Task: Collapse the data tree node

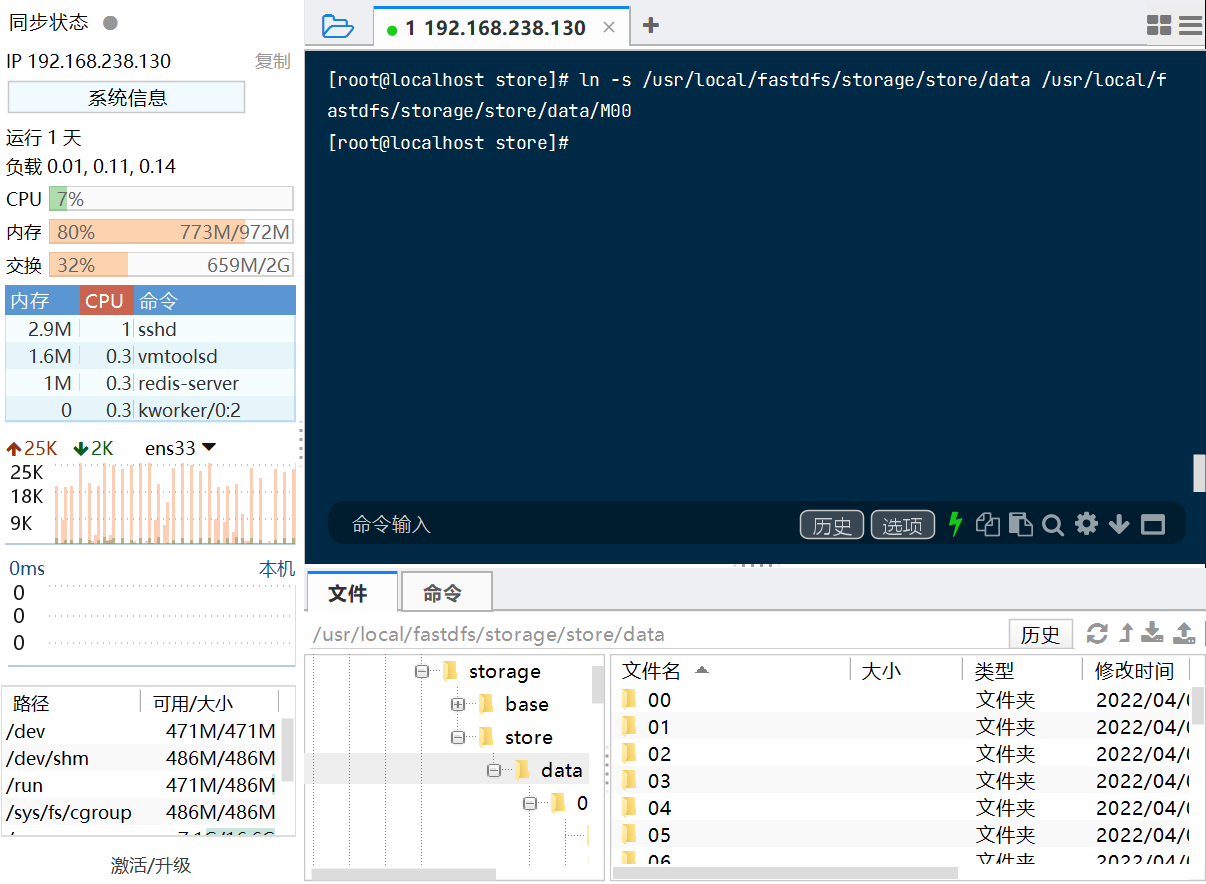Action: tap(494, 770)
